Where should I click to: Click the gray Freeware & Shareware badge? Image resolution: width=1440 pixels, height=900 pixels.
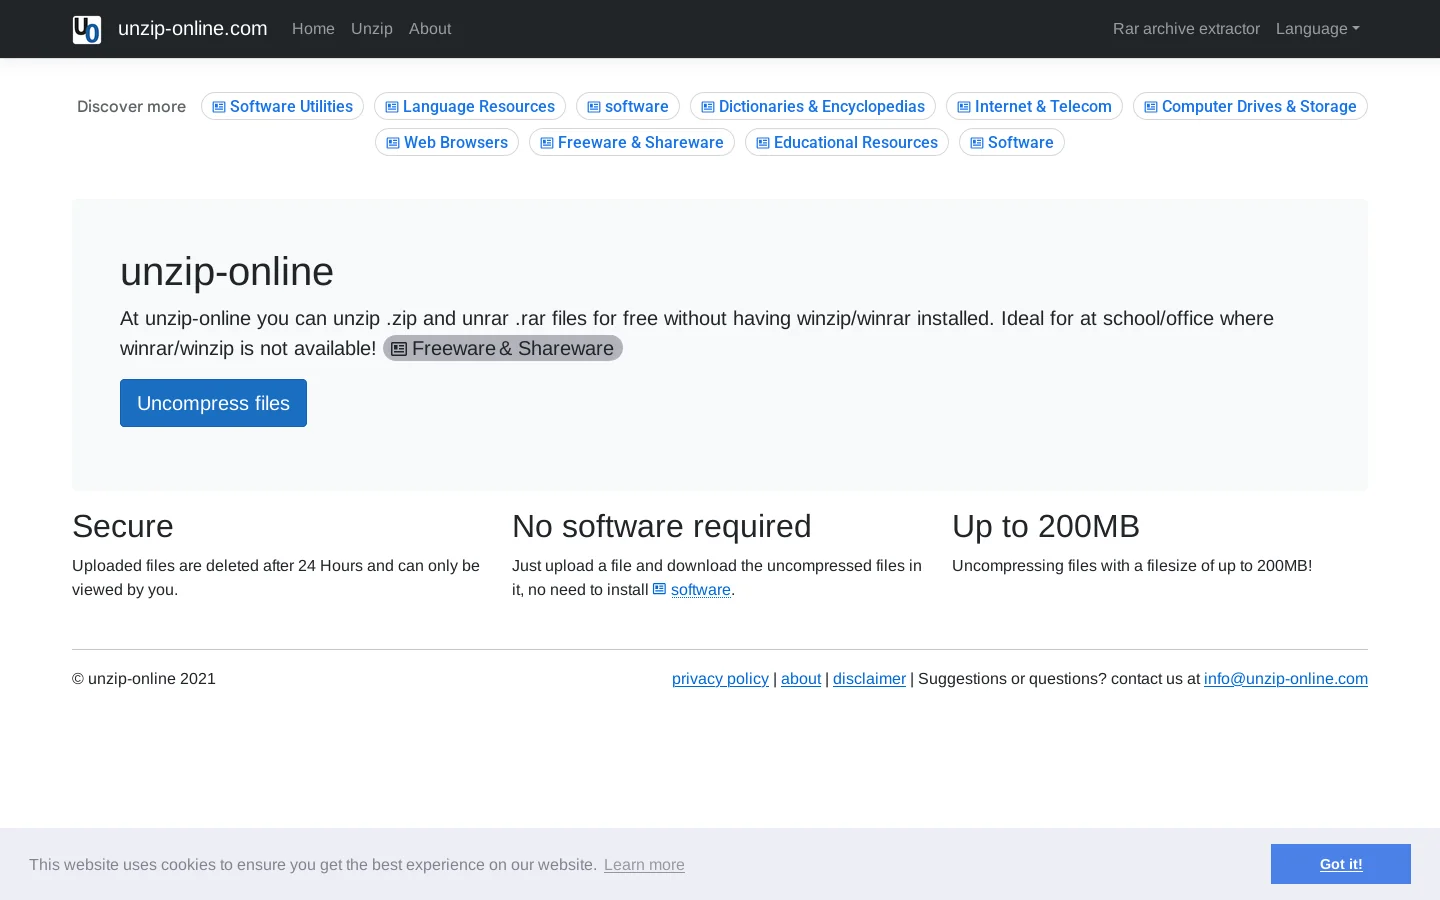[503, 348]
